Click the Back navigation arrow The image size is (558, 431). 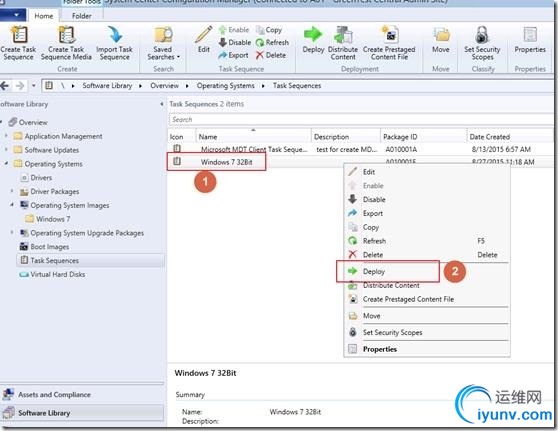[5, 86]
